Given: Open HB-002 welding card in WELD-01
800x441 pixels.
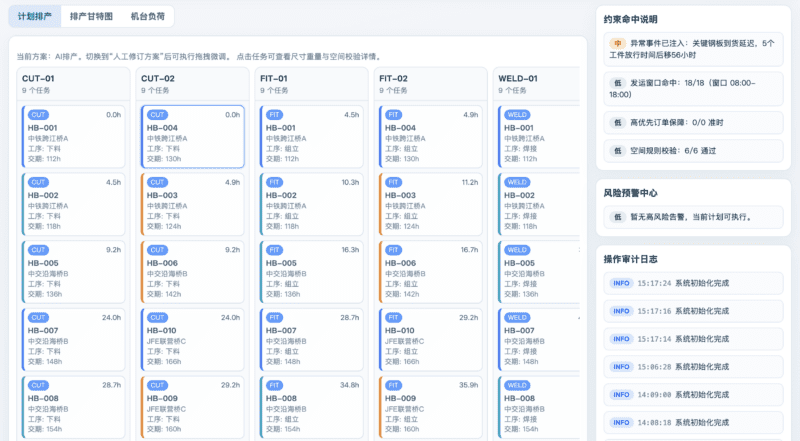Looking at the screenshot, I should (539, 204).
